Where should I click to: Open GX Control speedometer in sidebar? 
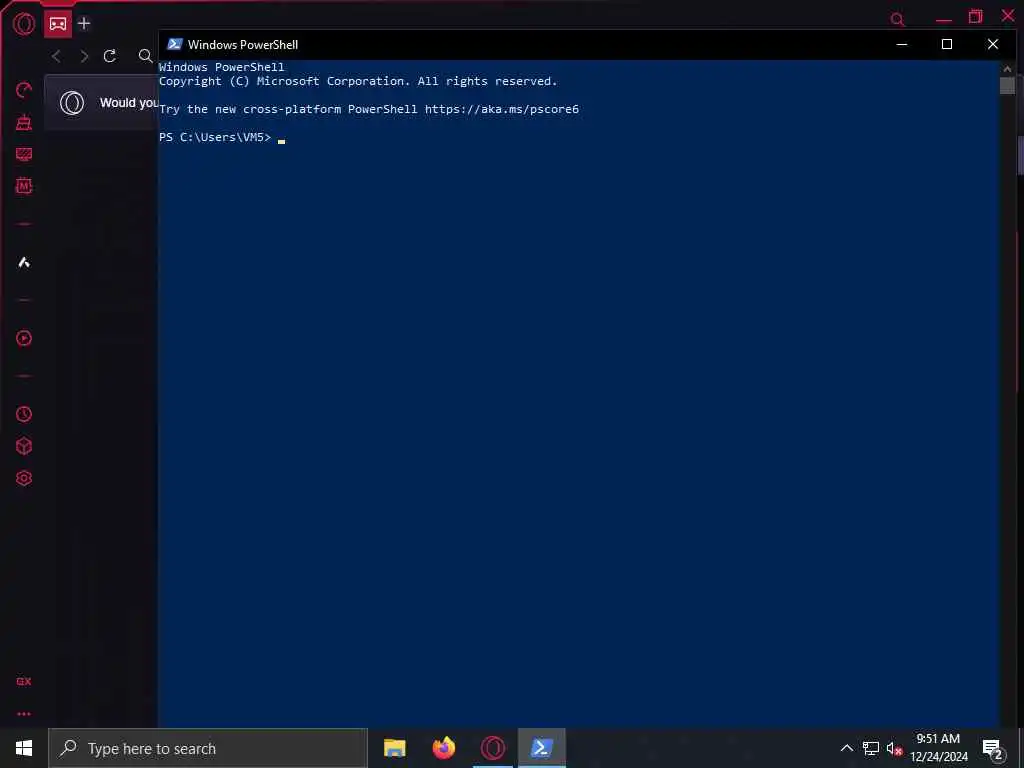click(x=24, y=89)
